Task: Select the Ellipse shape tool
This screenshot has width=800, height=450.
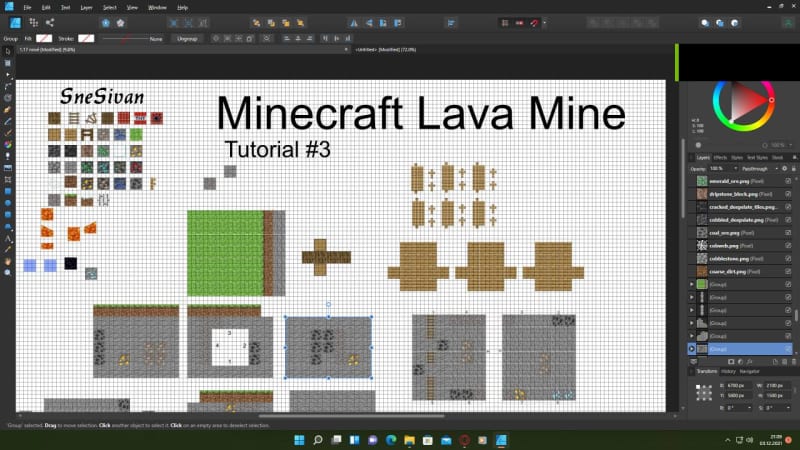Action: click(x=8, y=203)
